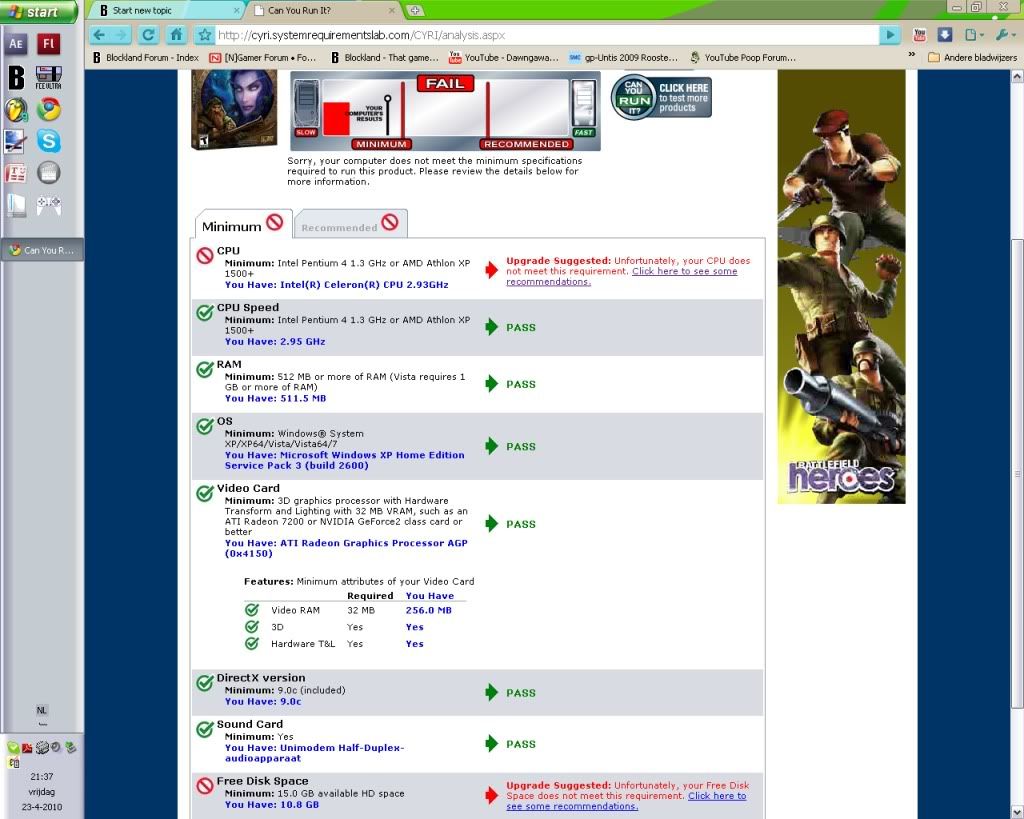Open the FCE Ultra emulator icon
1024x819 pixels.
[48, 76]
